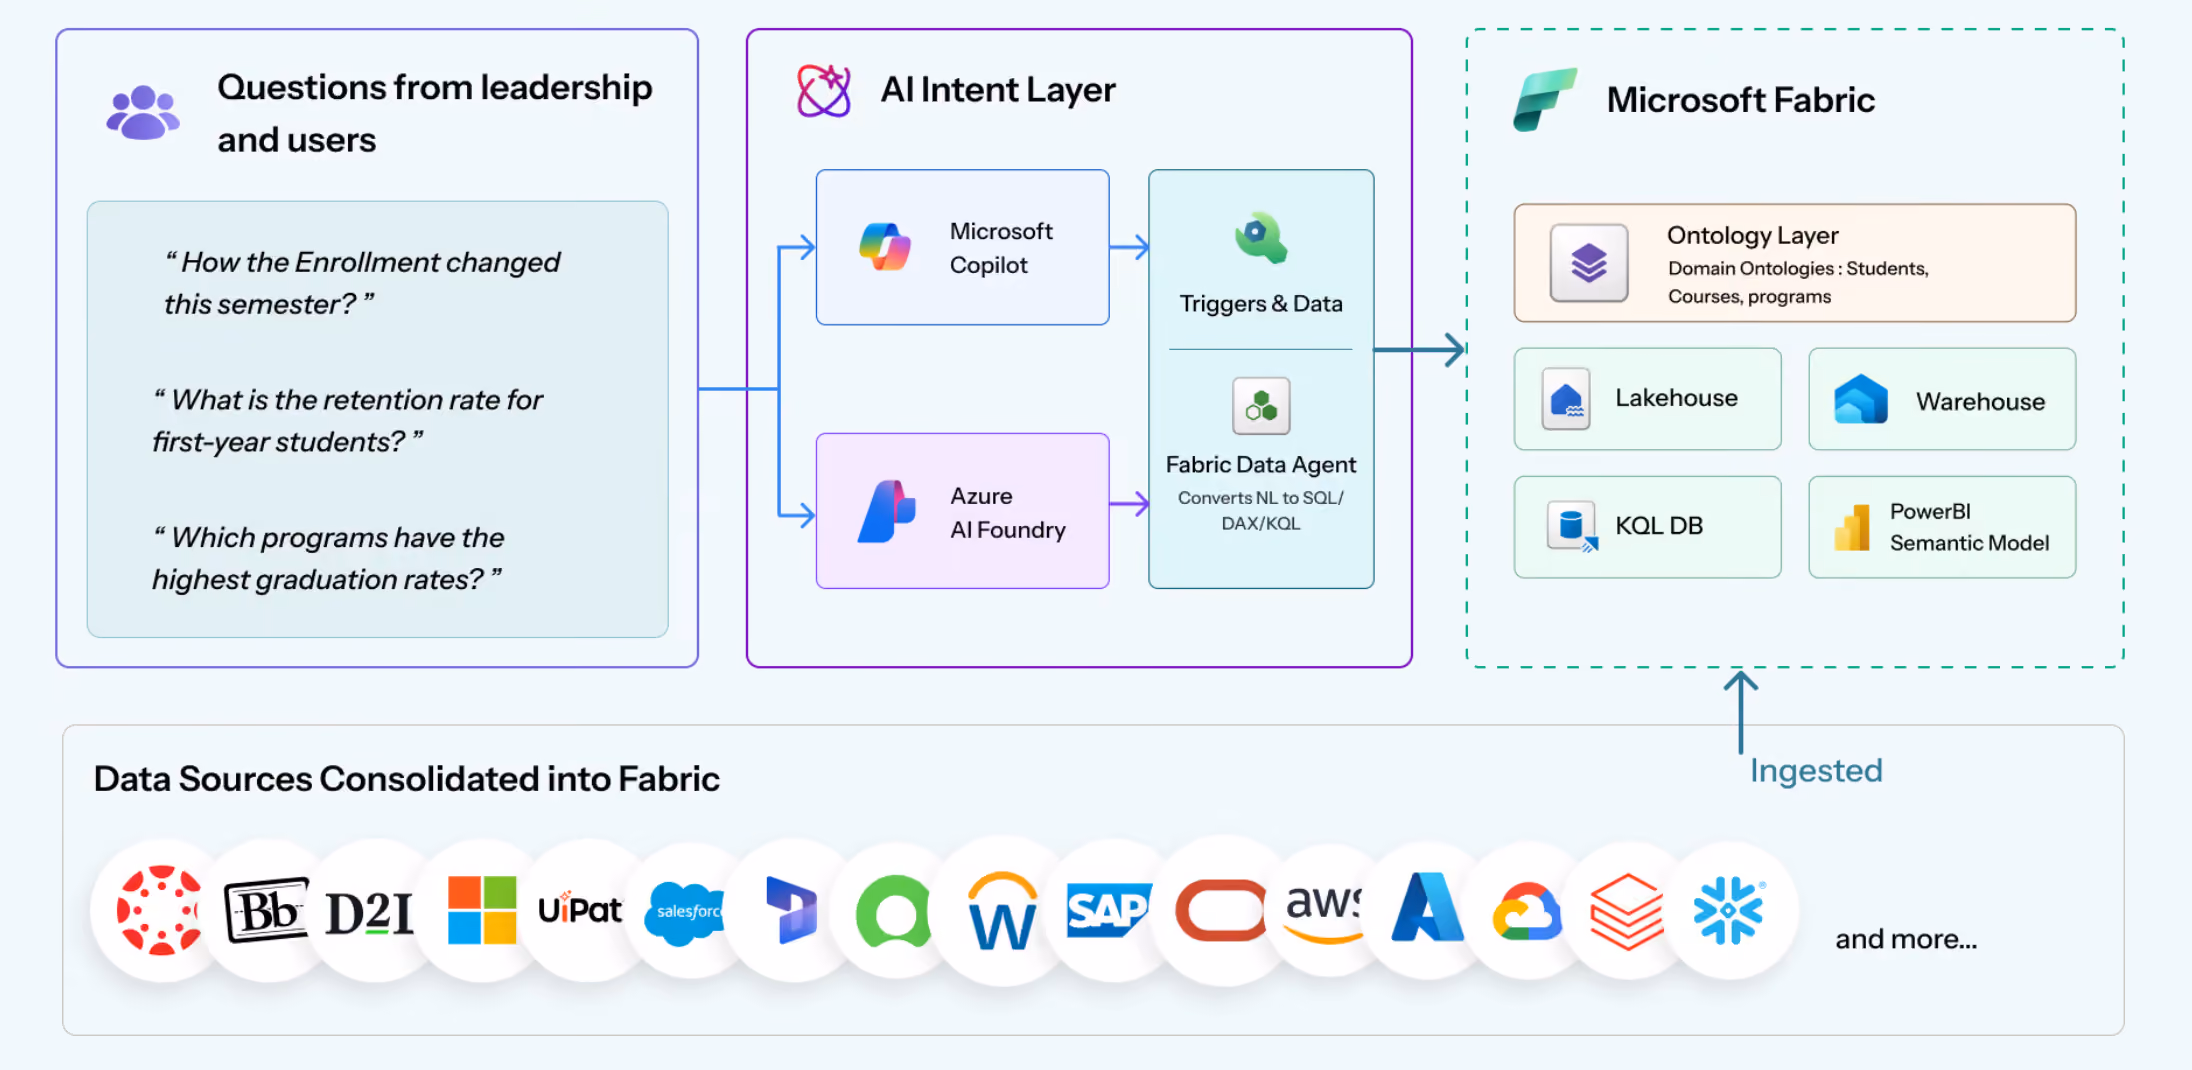
Task: Click the Azure blue A logo
Action: point(1427,907)
